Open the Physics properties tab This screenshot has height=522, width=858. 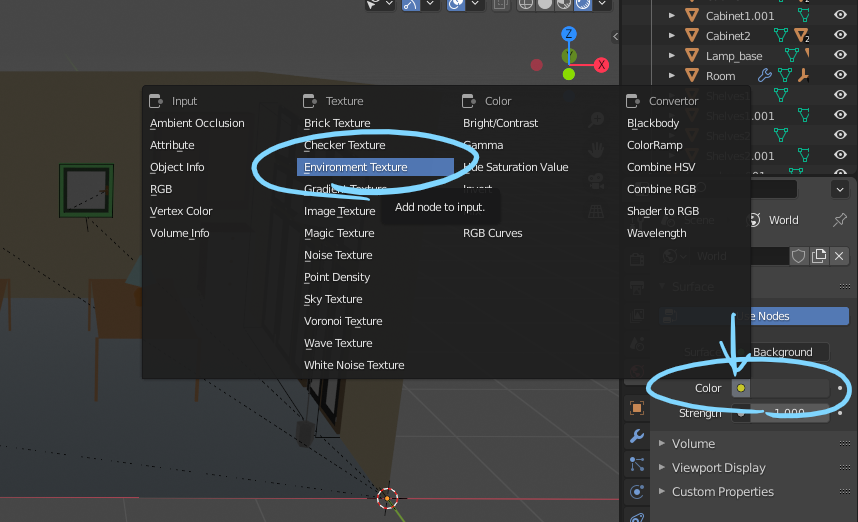pos(636,492)
